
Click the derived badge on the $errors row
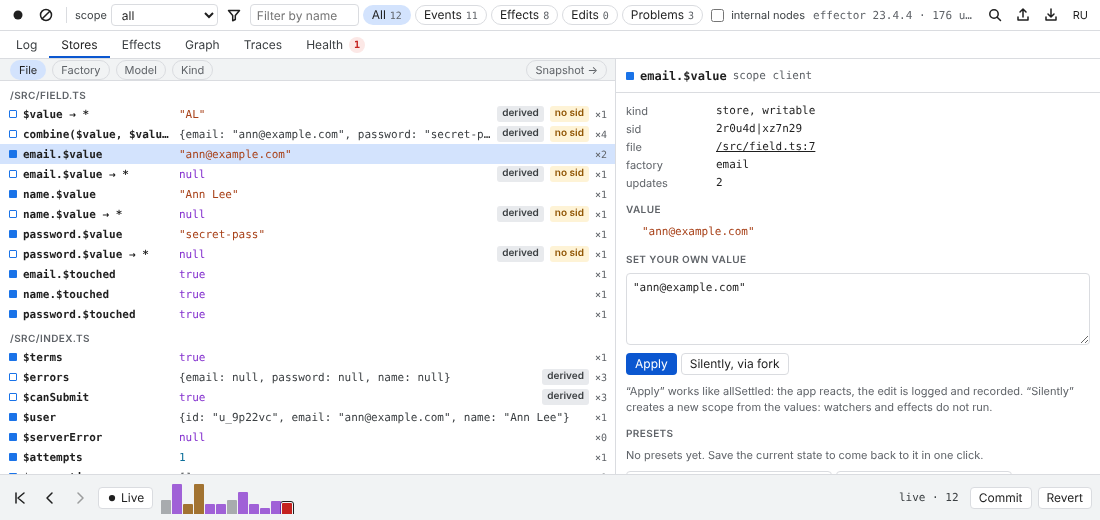click(565, 376)
